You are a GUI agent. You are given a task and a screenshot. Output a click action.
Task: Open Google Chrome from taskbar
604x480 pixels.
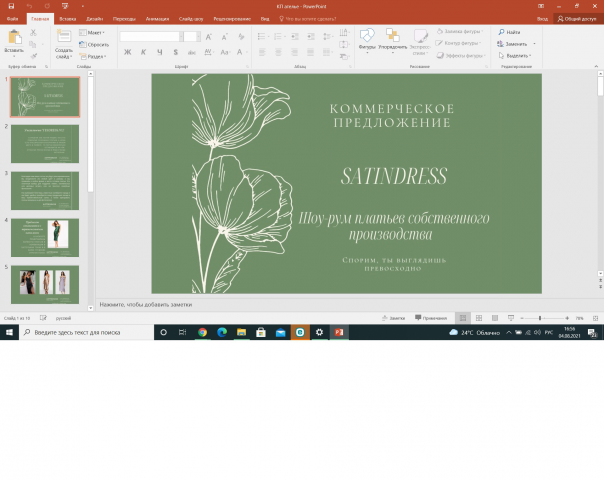pos(202,332)
